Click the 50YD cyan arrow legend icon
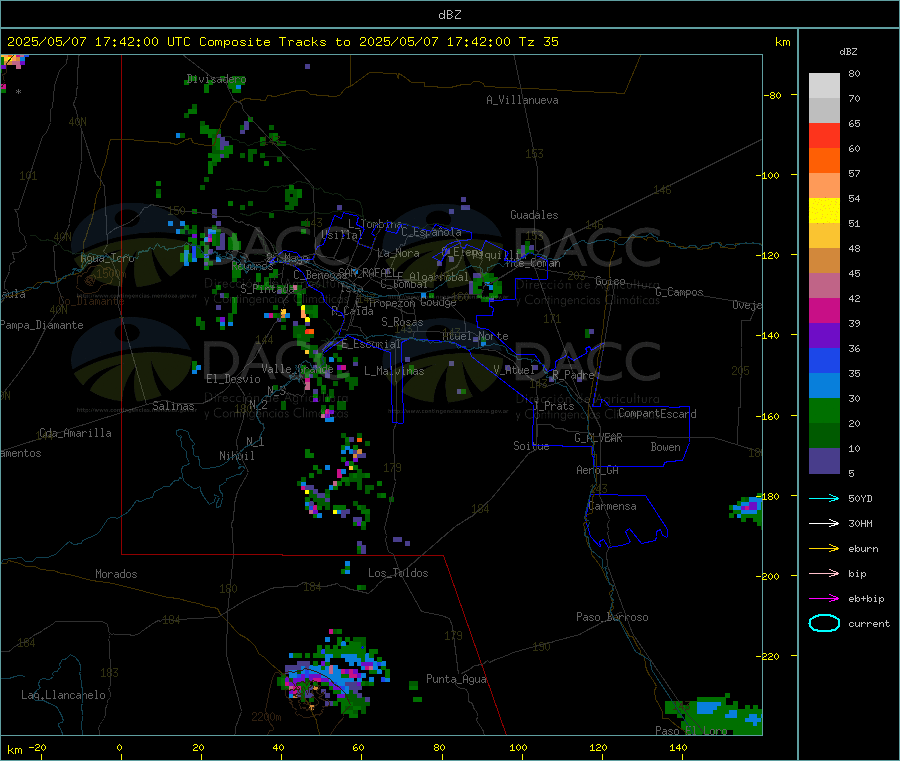The width and height of the screenshot is (900, 761). coord(824,498)
